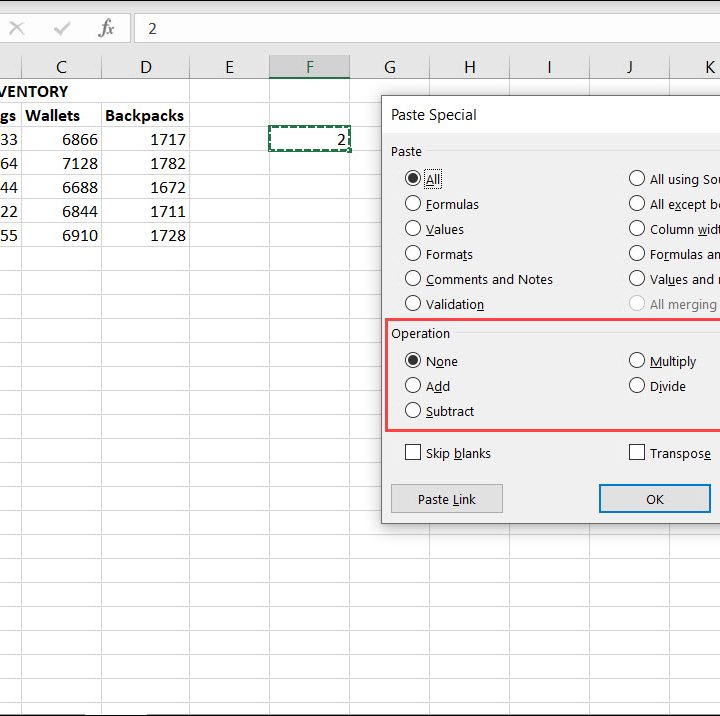The width and height of the screenshot is (720, 716).
Task: Choose the Divide operation
Action: (637, 385)
